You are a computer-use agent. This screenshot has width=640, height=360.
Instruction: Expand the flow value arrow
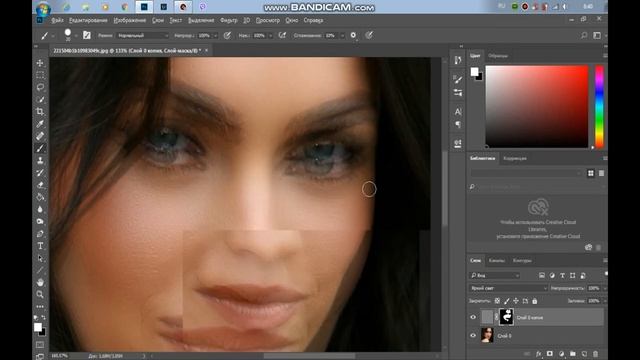click(270, 36)
